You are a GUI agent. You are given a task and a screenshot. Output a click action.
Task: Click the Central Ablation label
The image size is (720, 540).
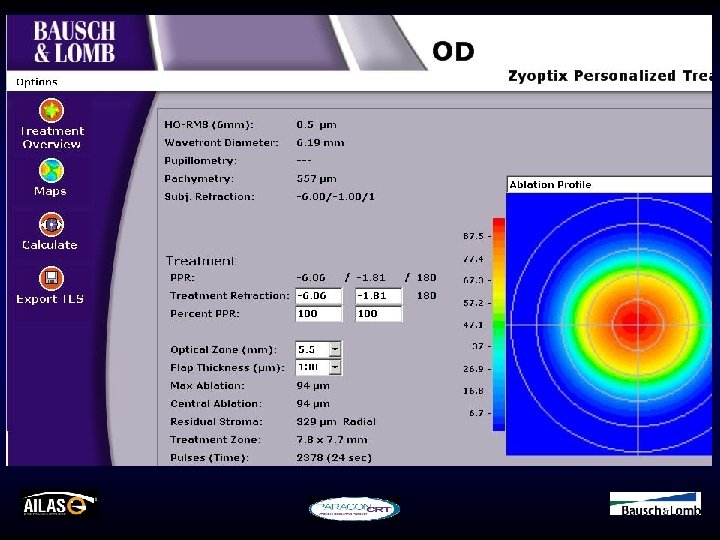coord(216,404)
